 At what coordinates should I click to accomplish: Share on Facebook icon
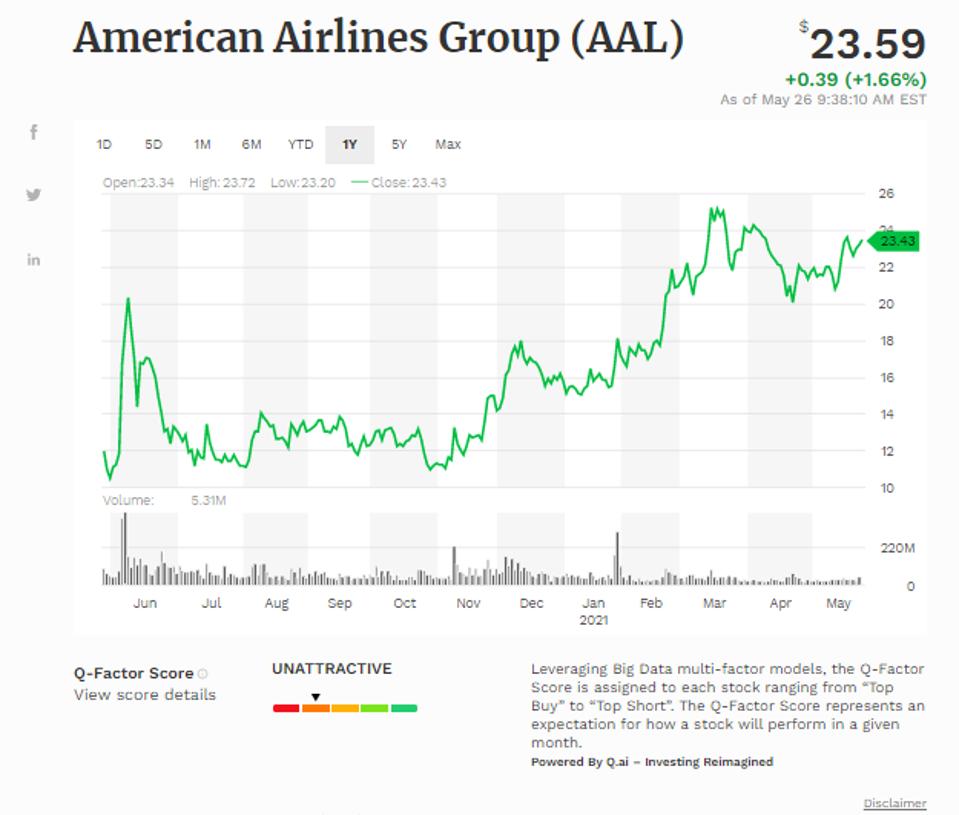click(x=33, y=132)
